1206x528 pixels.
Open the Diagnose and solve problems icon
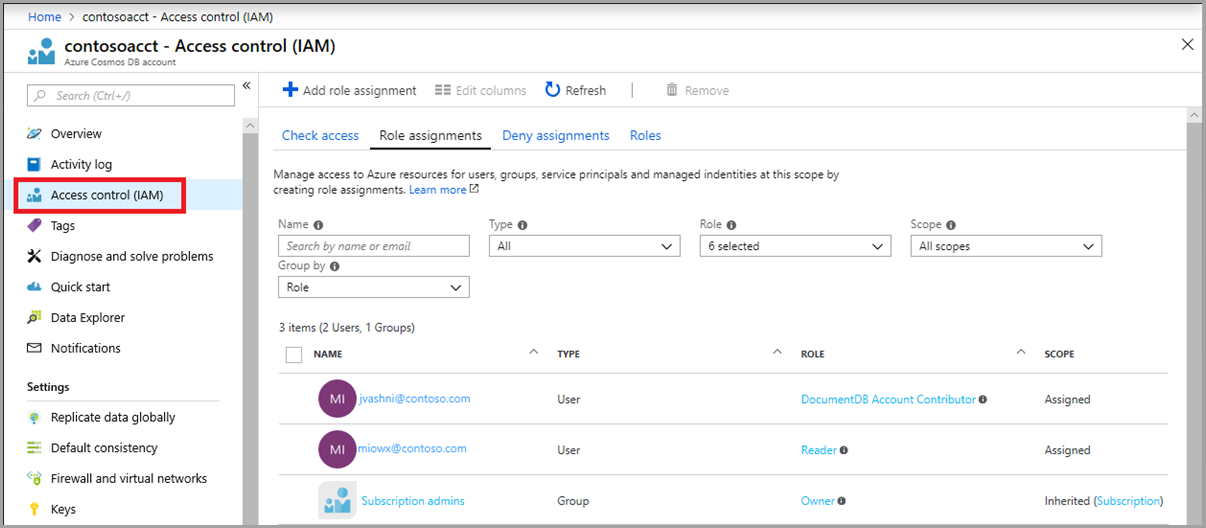pyautogui.click(x=35, y=257)
